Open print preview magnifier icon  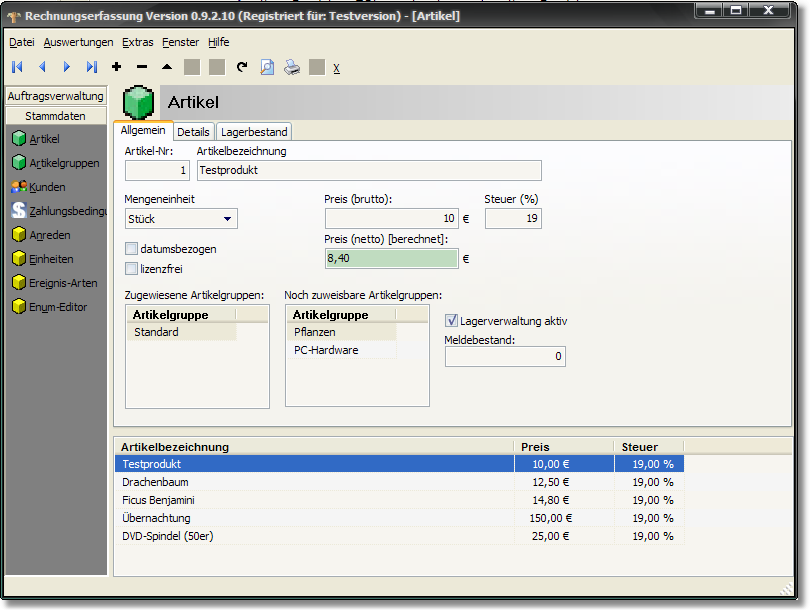tap(267, 67)
